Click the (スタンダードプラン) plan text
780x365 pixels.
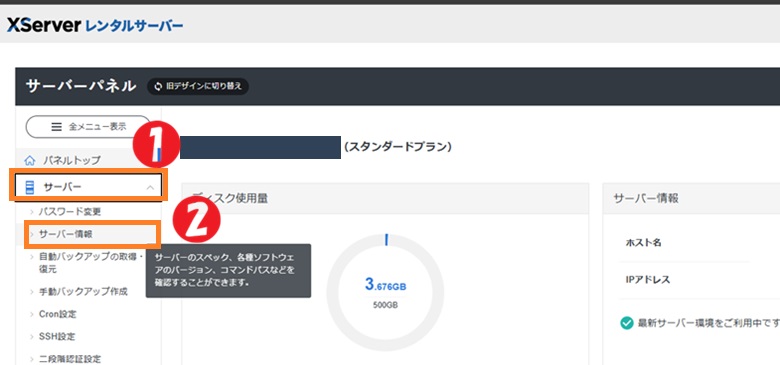point(397,147)
